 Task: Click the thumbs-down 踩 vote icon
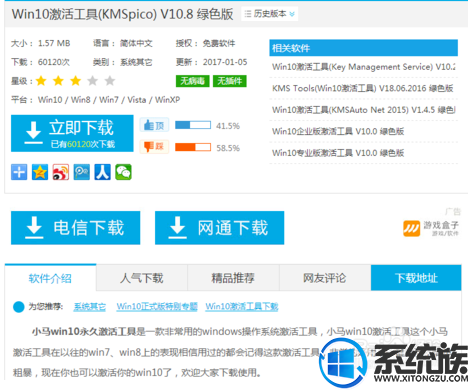click(x=154, y=147)
